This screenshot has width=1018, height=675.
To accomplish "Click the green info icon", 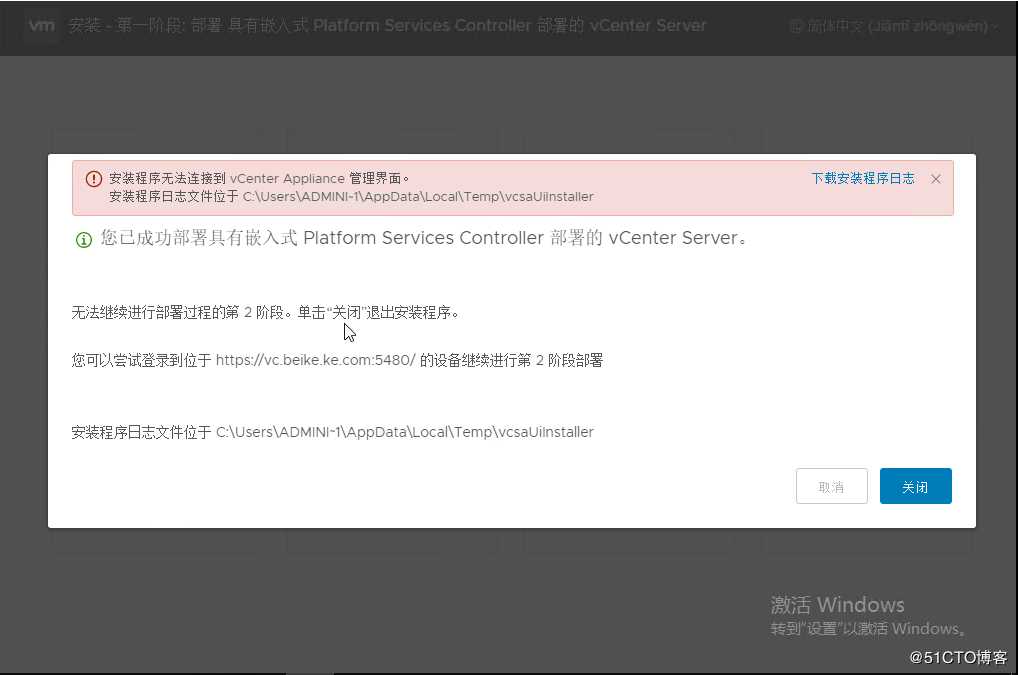I will pyautogui.click(x=84, y=239).
